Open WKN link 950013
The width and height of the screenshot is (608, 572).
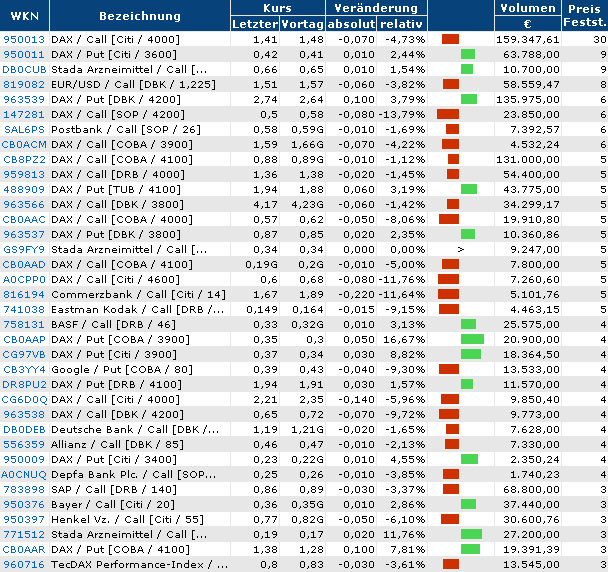(x=24, y=40)
